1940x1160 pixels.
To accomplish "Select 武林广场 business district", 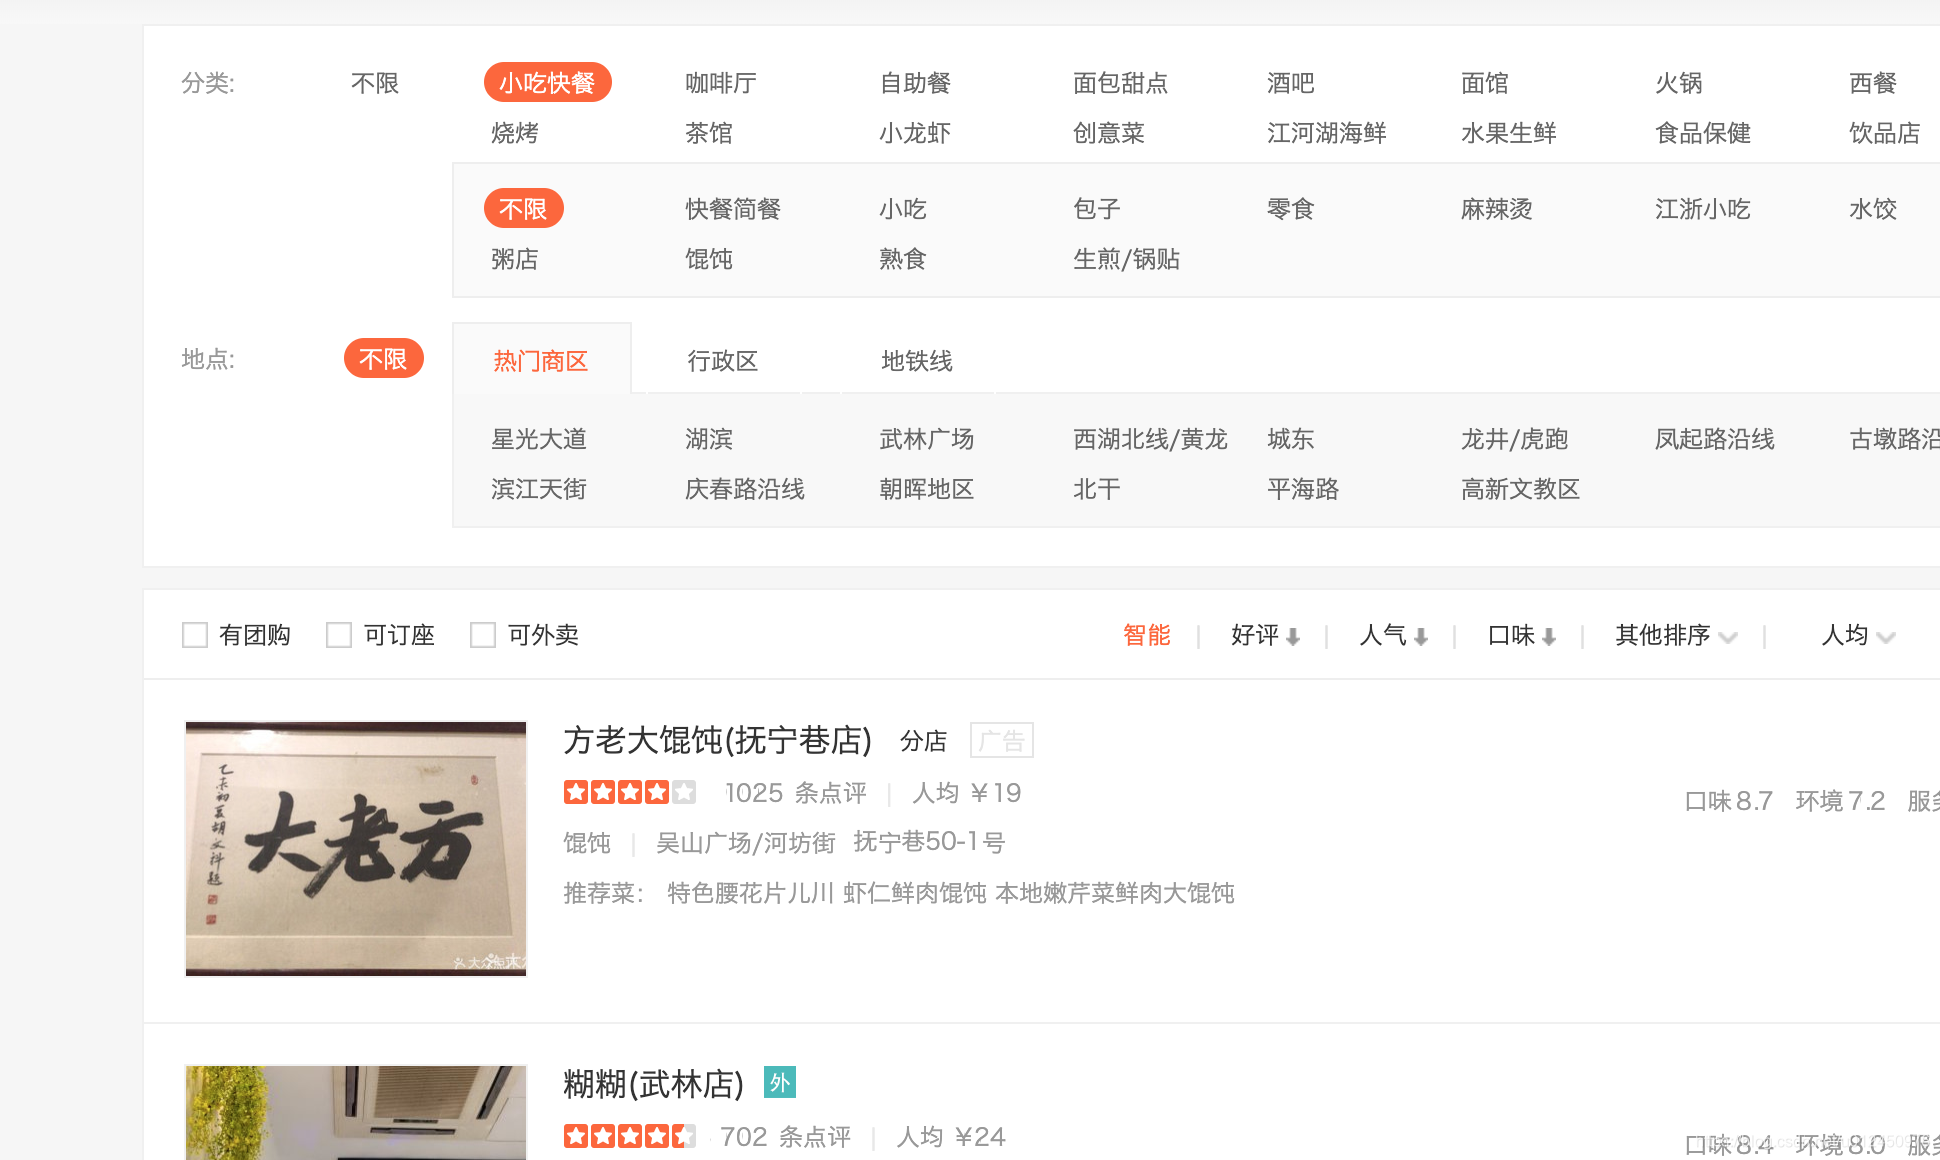I will [x=926, y=438].
